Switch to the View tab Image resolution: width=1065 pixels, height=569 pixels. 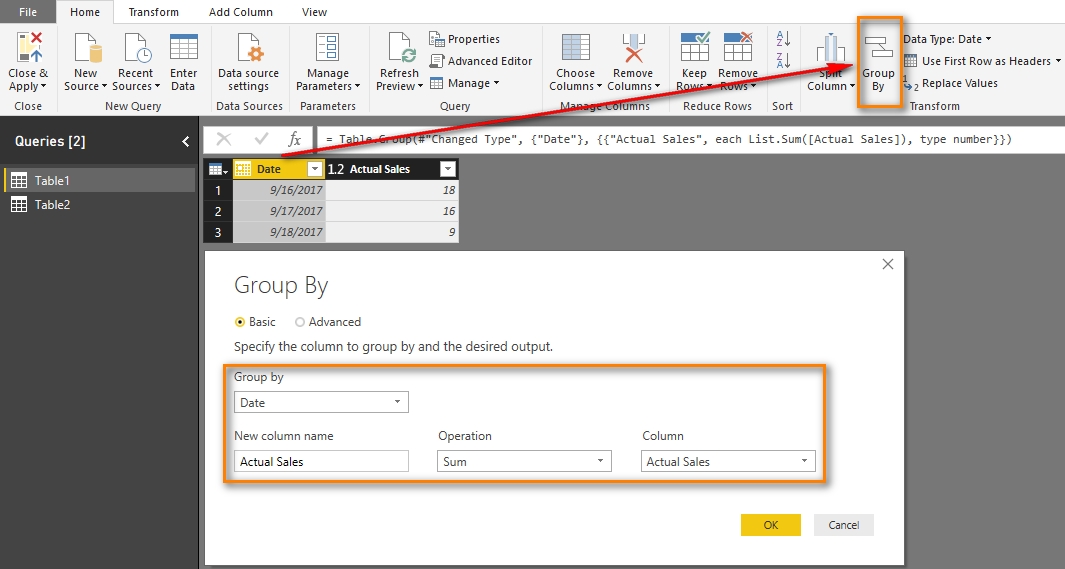click(x=314, y=12)
